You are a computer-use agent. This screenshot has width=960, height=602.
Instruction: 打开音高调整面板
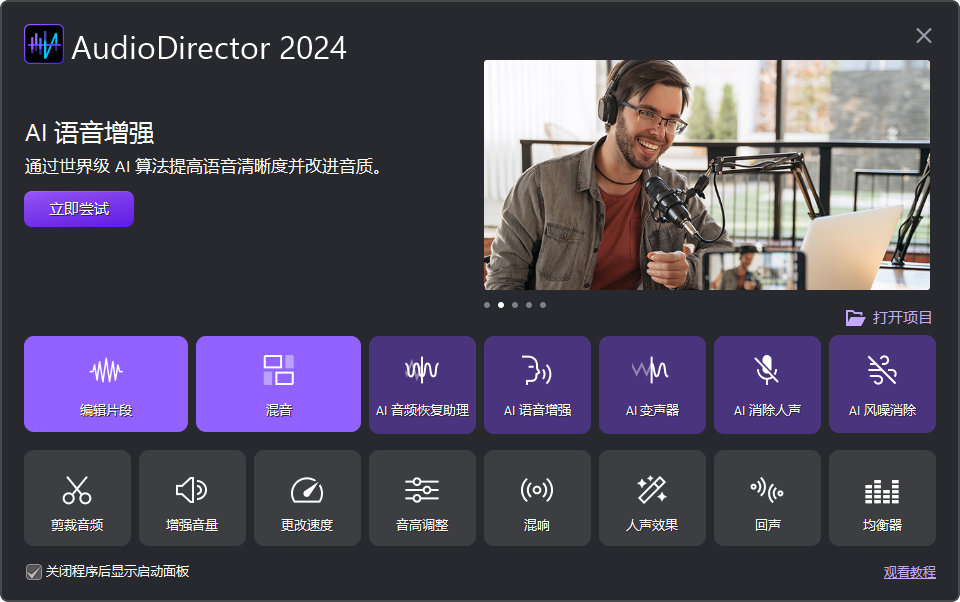coord(422,497)
